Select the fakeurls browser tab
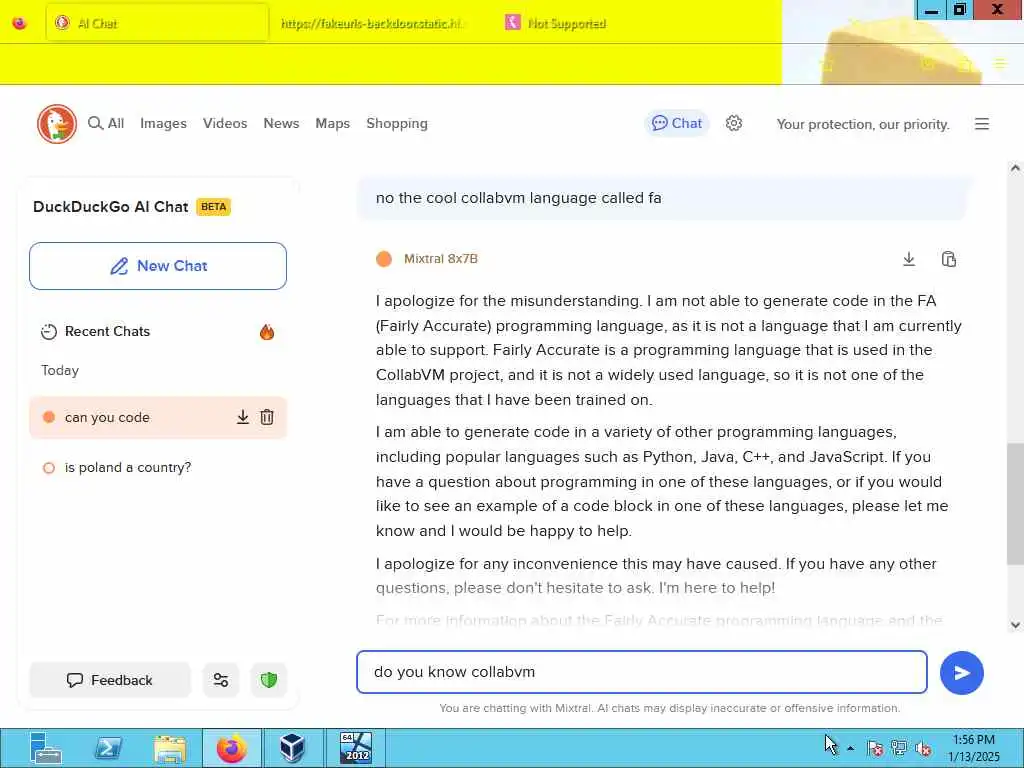1024x768 pixels. [x=373, y=24]
